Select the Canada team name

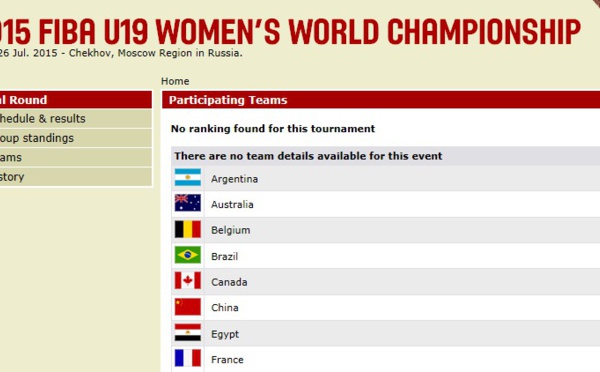[x=229, y=282]
